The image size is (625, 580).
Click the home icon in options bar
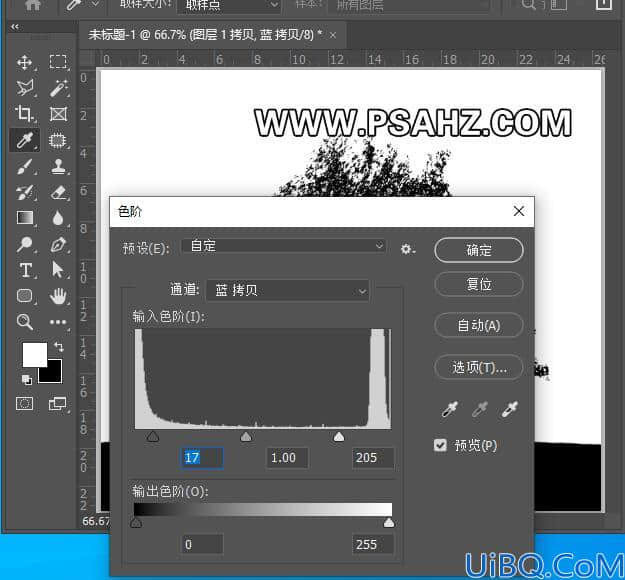point(33,4)
